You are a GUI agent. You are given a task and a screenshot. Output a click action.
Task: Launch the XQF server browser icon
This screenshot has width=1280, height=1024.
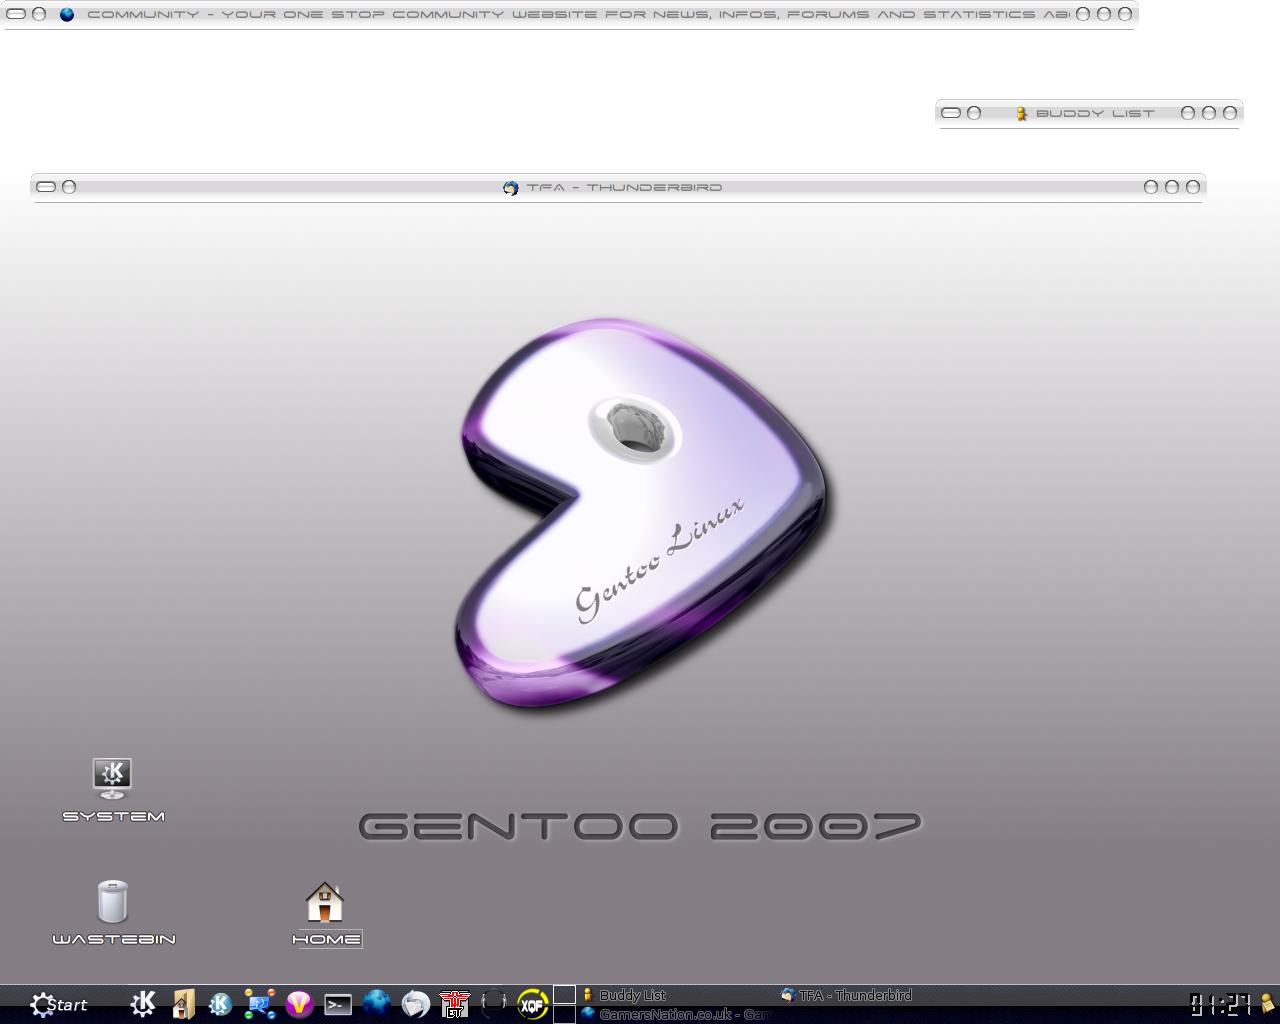pos(532,1003)
